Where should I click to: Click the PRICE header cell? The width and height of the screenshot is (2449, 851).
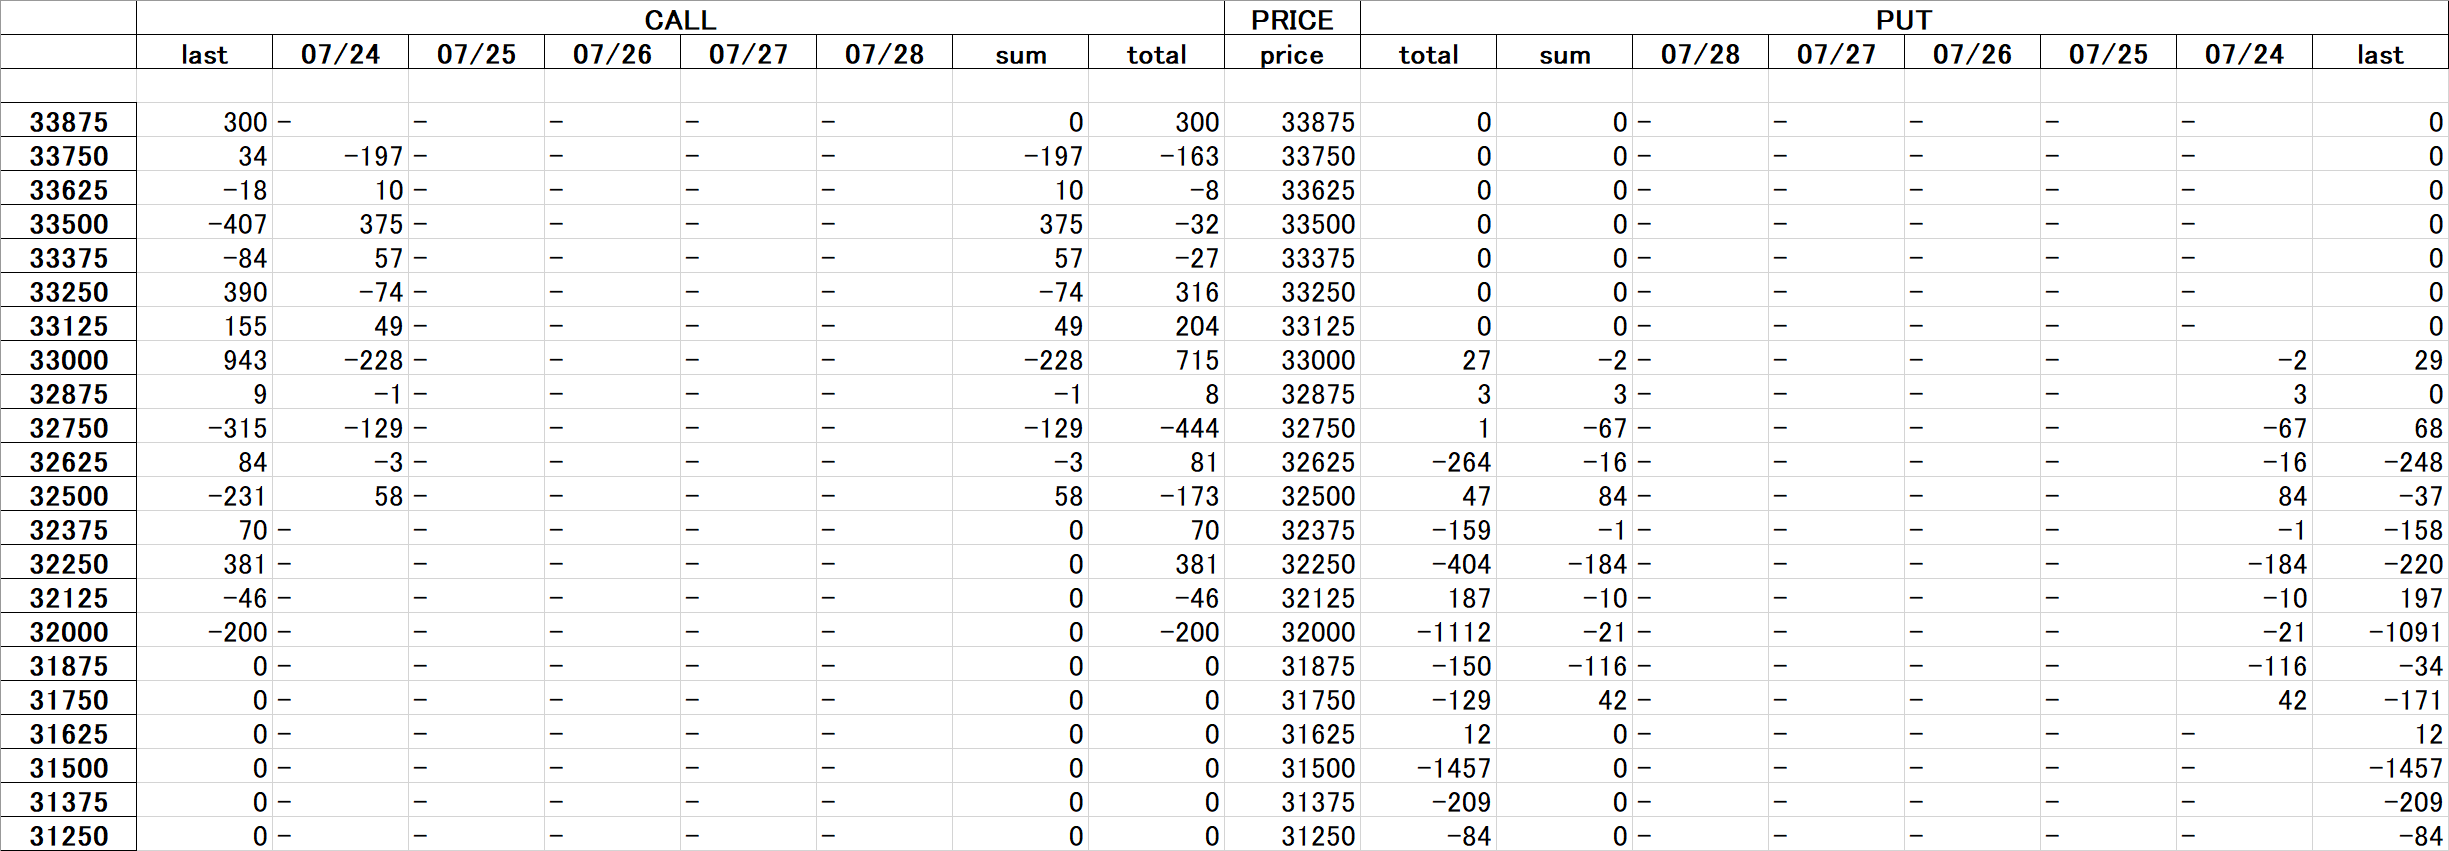[x=1292, y=19]
